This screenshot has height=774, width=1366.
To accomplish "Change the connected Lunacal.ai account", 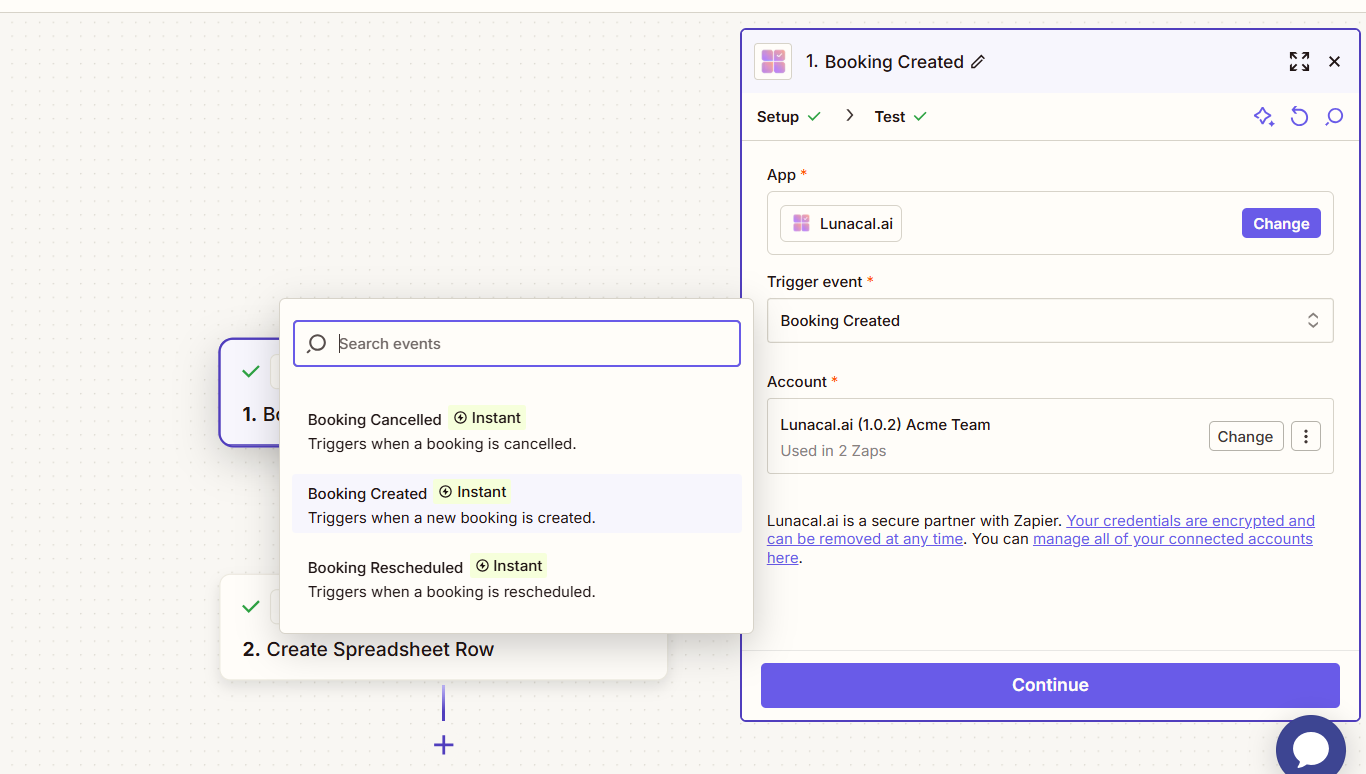I will 1245,437.
